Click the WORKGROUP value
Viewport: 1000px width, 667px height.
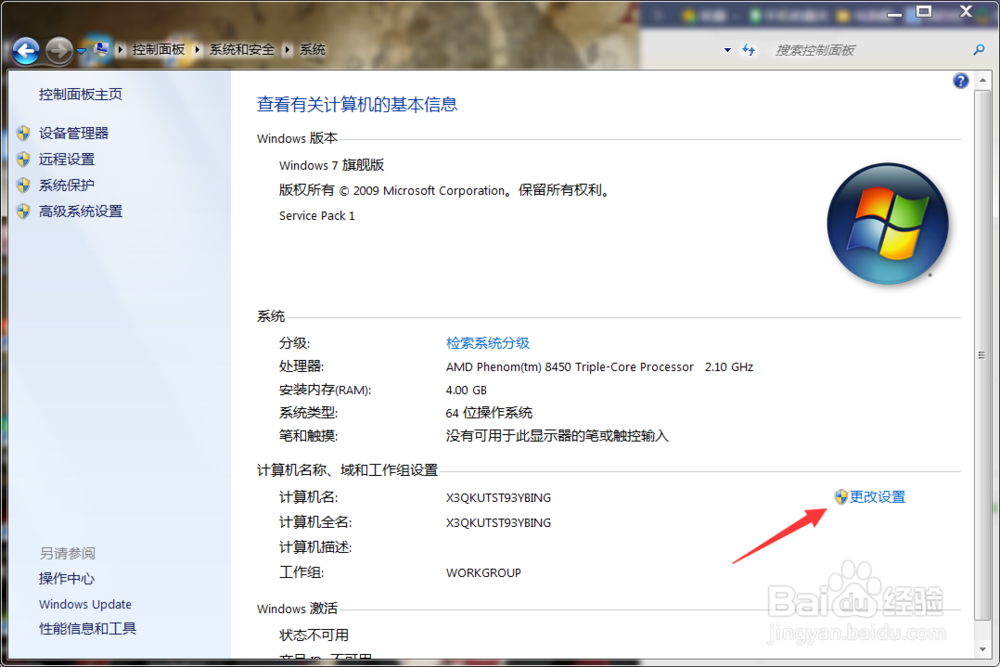click(483, 573)
